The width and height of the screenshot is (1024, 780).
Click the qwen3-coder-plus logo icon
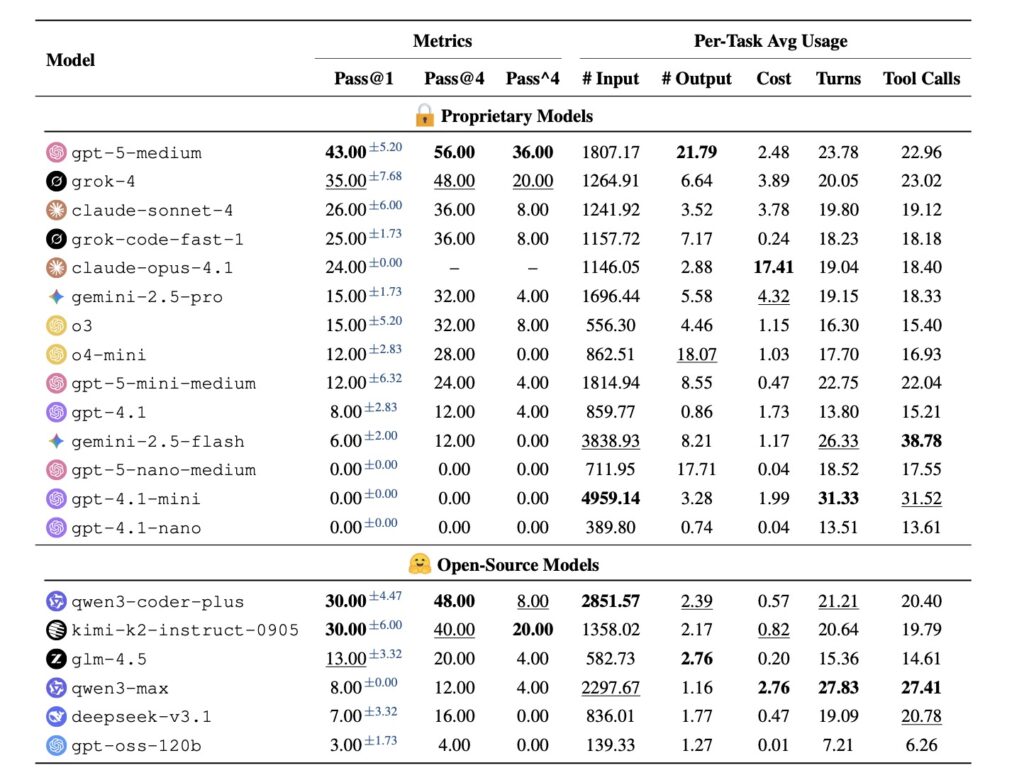[56, 602]
